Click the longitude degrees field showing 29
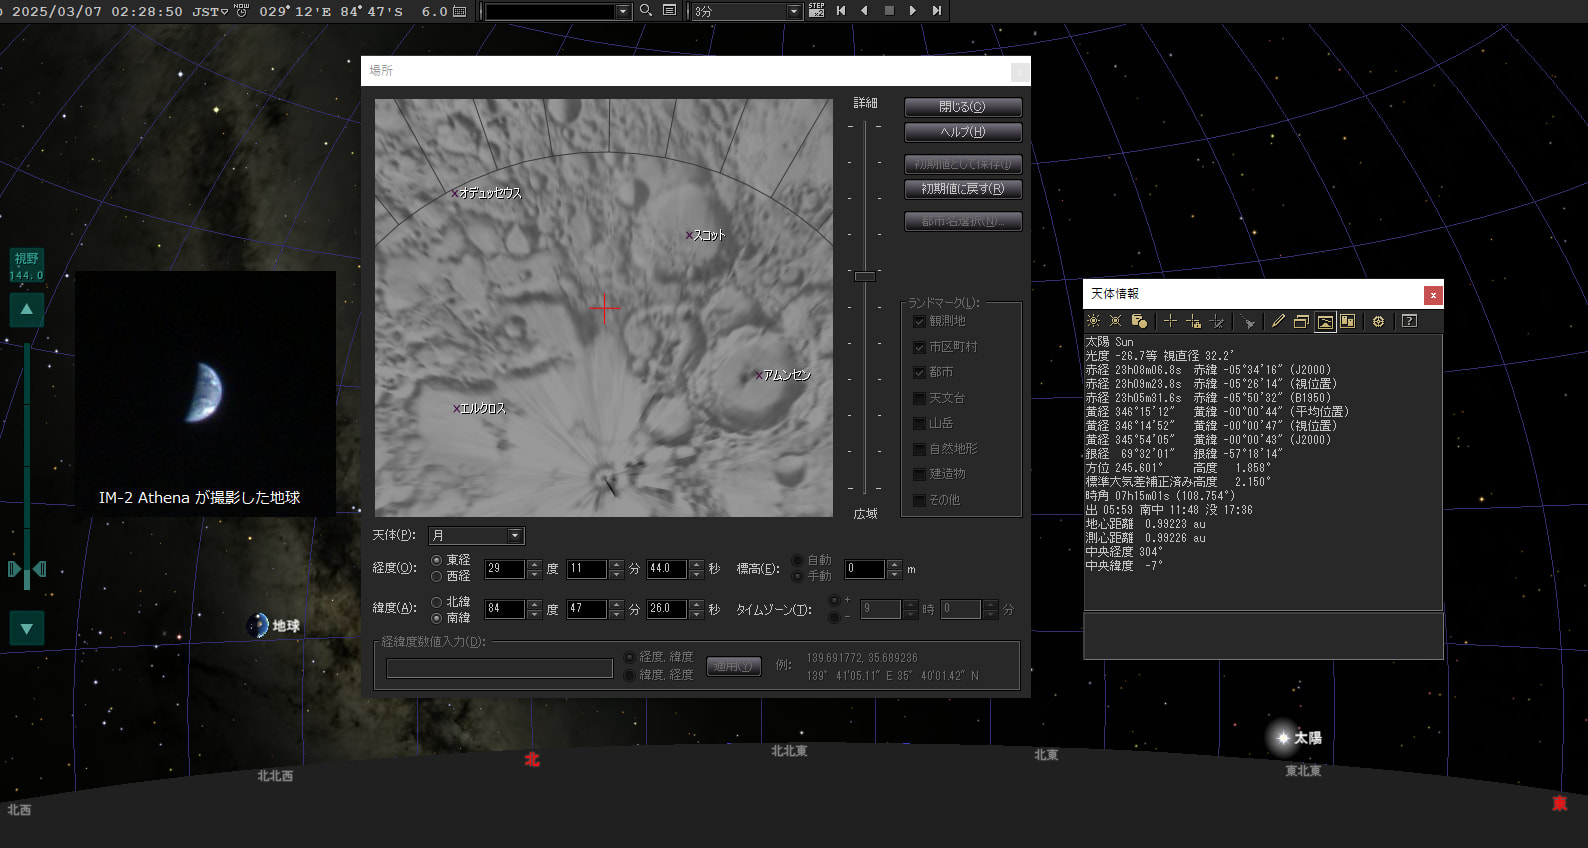This screenshot has width=1588, height=848. (505, 569)
